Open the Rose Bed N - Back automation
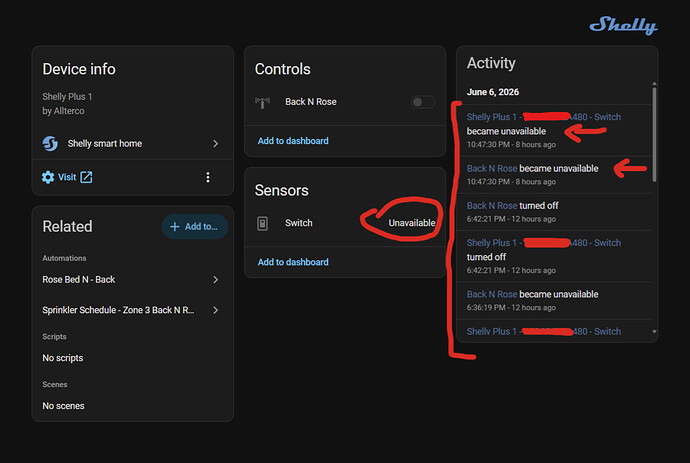The image size is (690, 463). 132,280
